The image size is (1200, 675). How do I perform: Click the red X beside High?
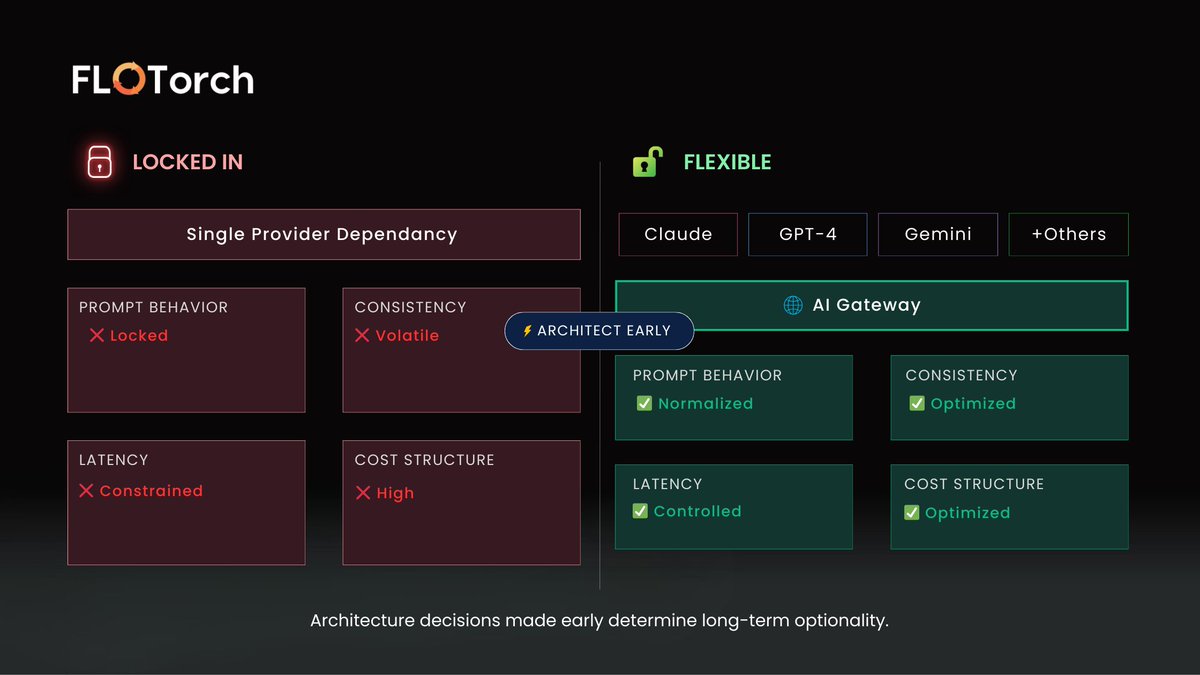[363, 493]
